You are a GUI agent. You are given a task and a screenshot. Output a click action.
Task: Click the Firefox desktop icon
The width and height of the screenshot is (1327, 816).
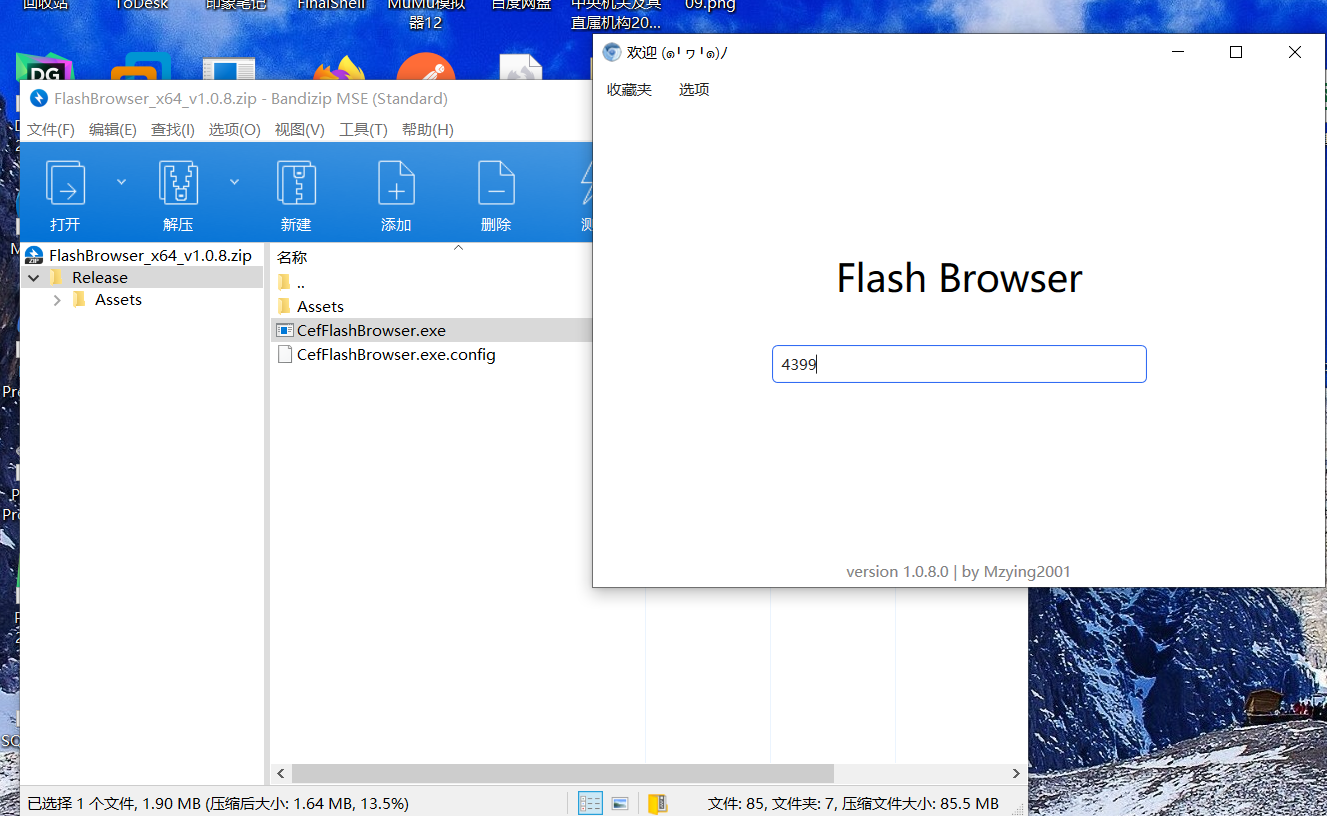[339, 68]
